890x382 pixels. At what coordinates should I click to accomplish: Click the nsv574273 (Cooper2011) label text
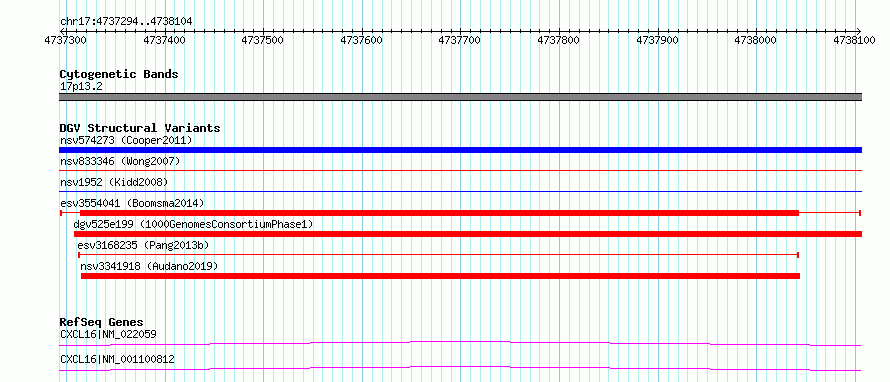coord(126,140)
